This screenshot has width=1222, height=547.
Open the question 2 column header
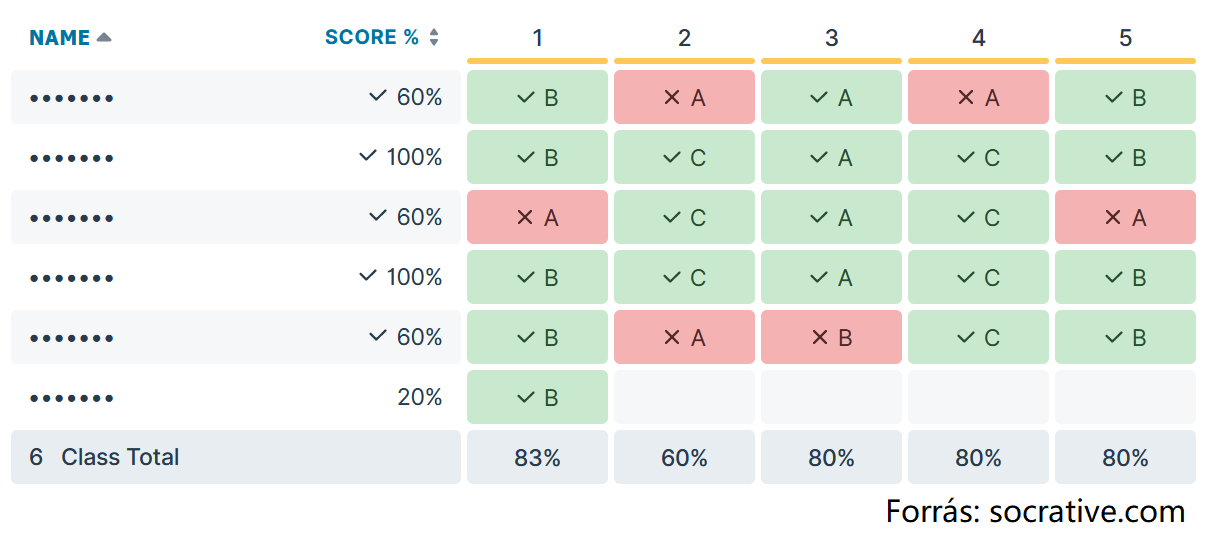tap(685, 38)
